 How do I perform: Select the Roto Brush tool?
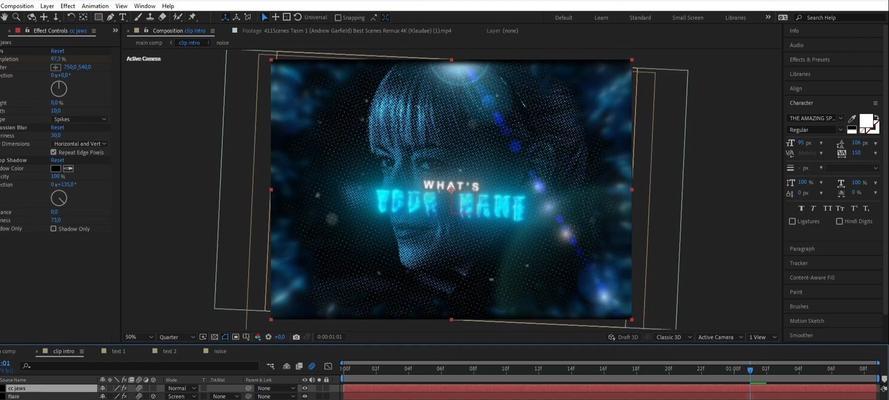coord(178,17)
